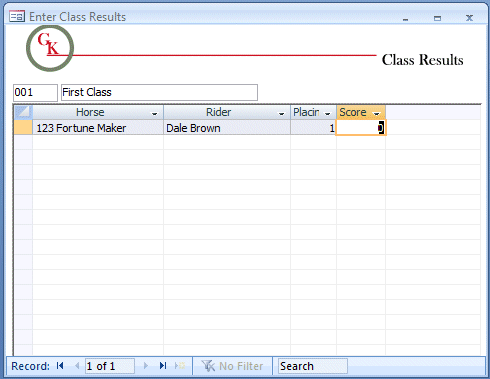Select all rows using datasheet corner box
This screenshot has height=379, width=490.
click(23, 112)
